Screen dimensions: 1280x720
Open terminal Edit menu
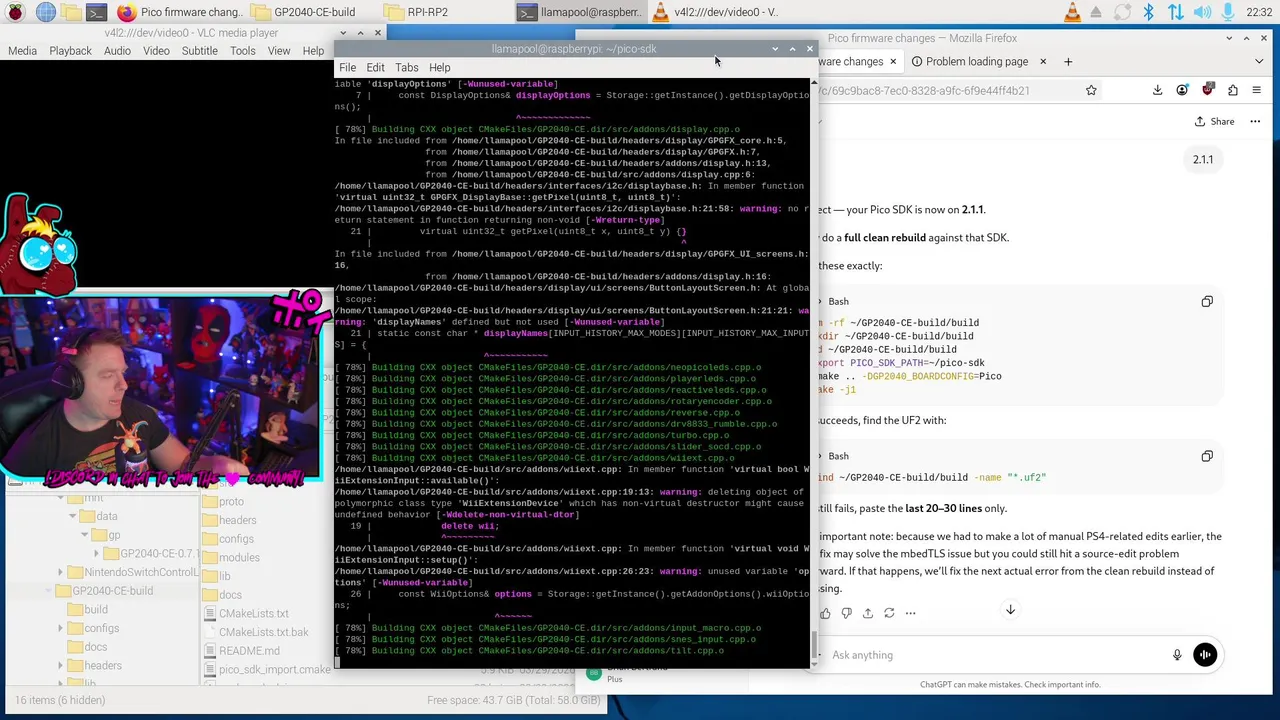coord(375,67)
